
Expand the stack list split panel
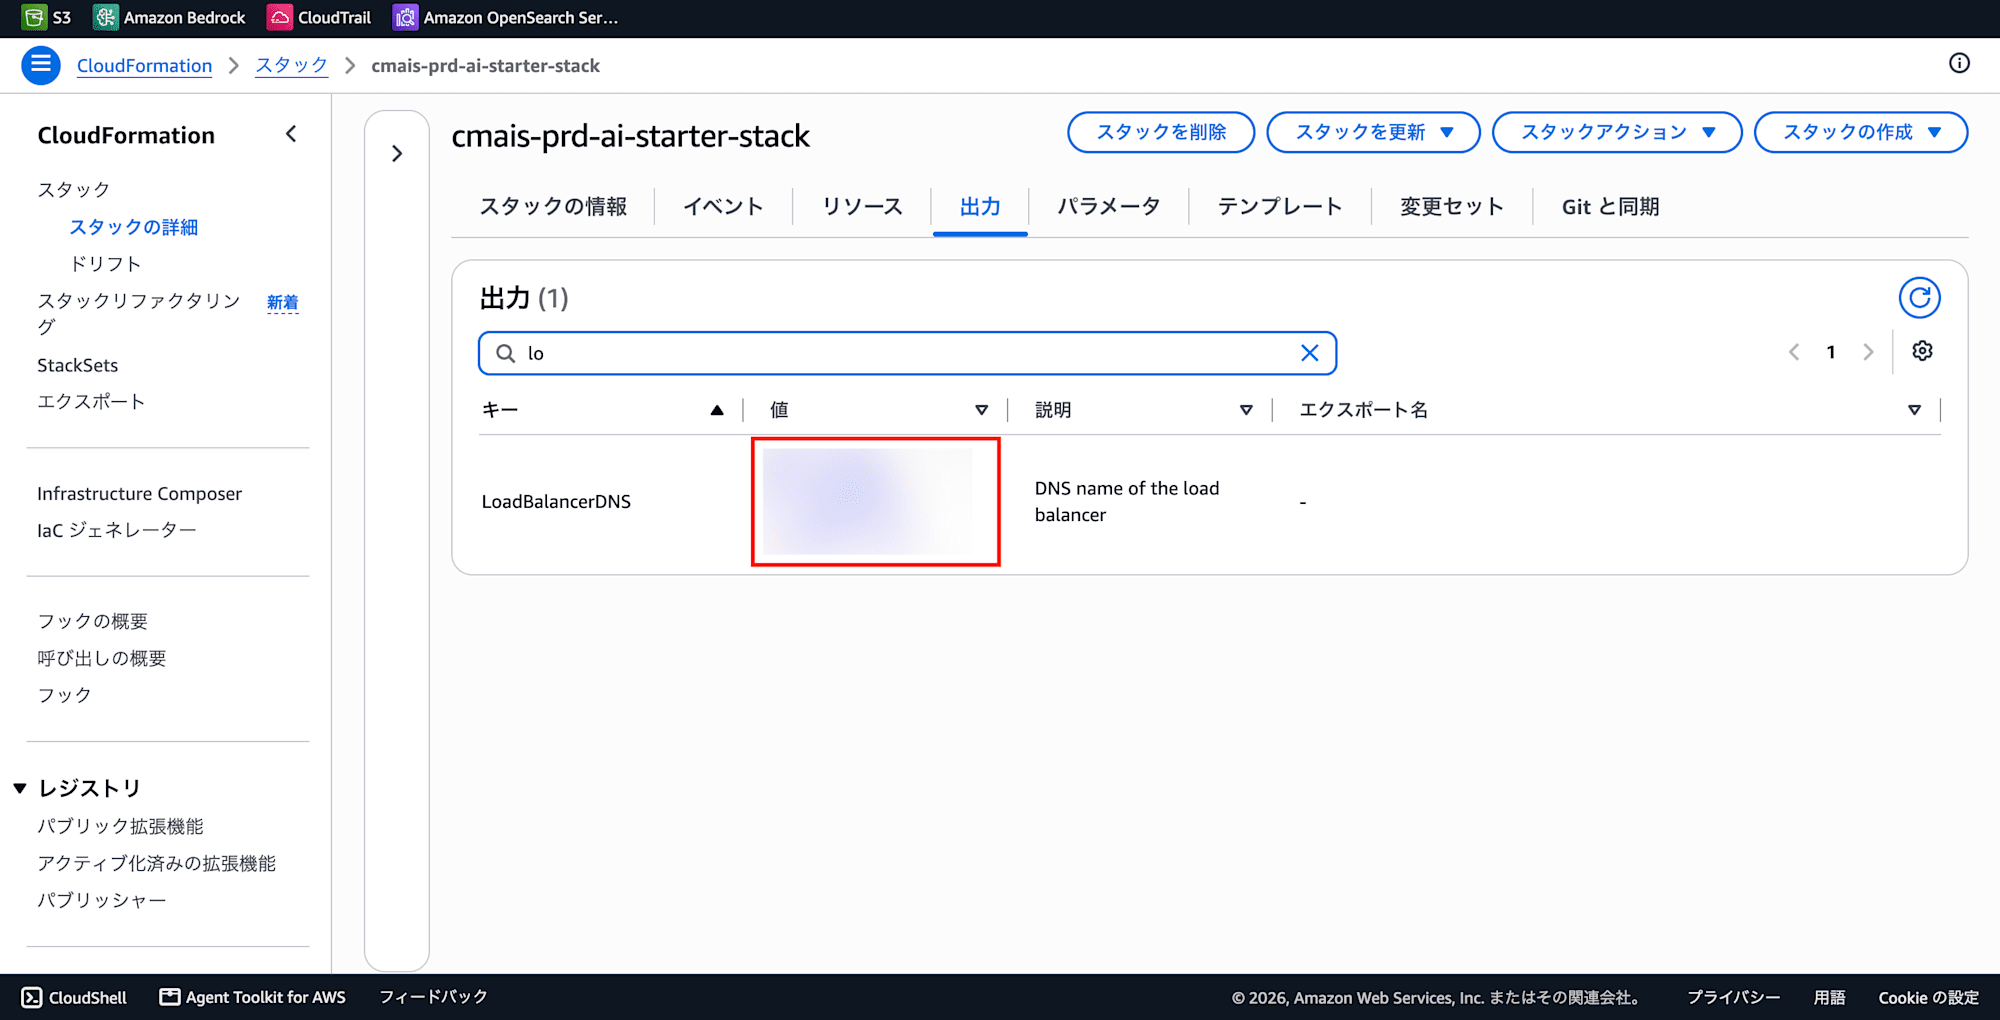397,153
